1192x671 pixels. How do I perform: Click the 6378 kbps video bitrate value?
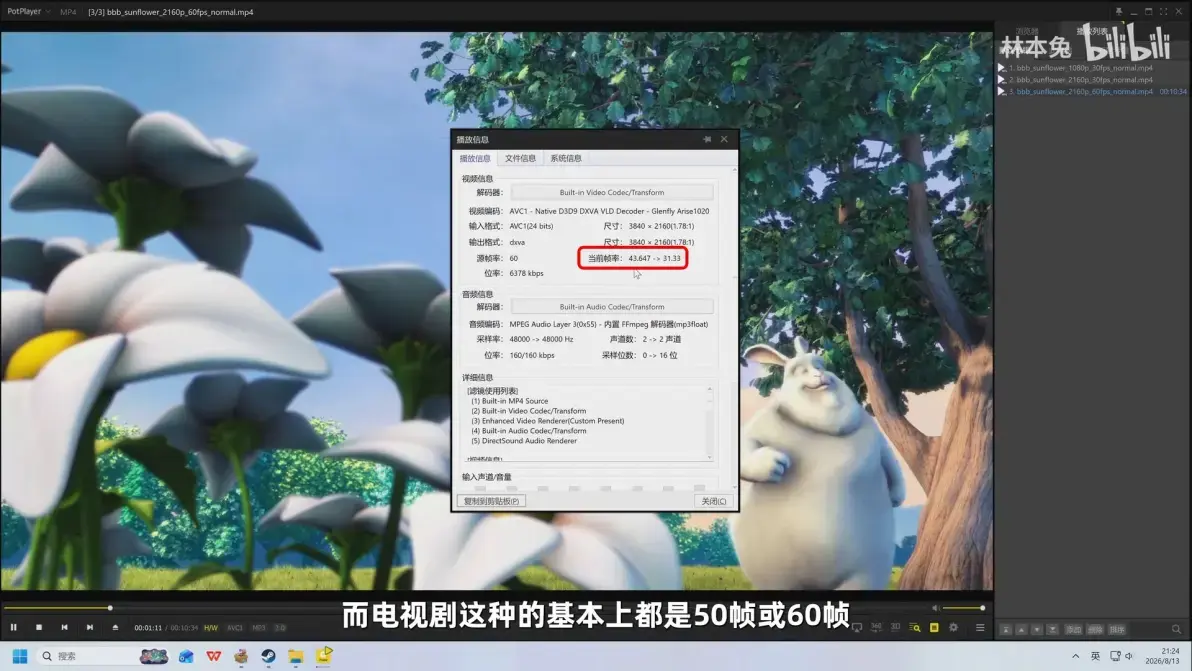tap(526, 273)
